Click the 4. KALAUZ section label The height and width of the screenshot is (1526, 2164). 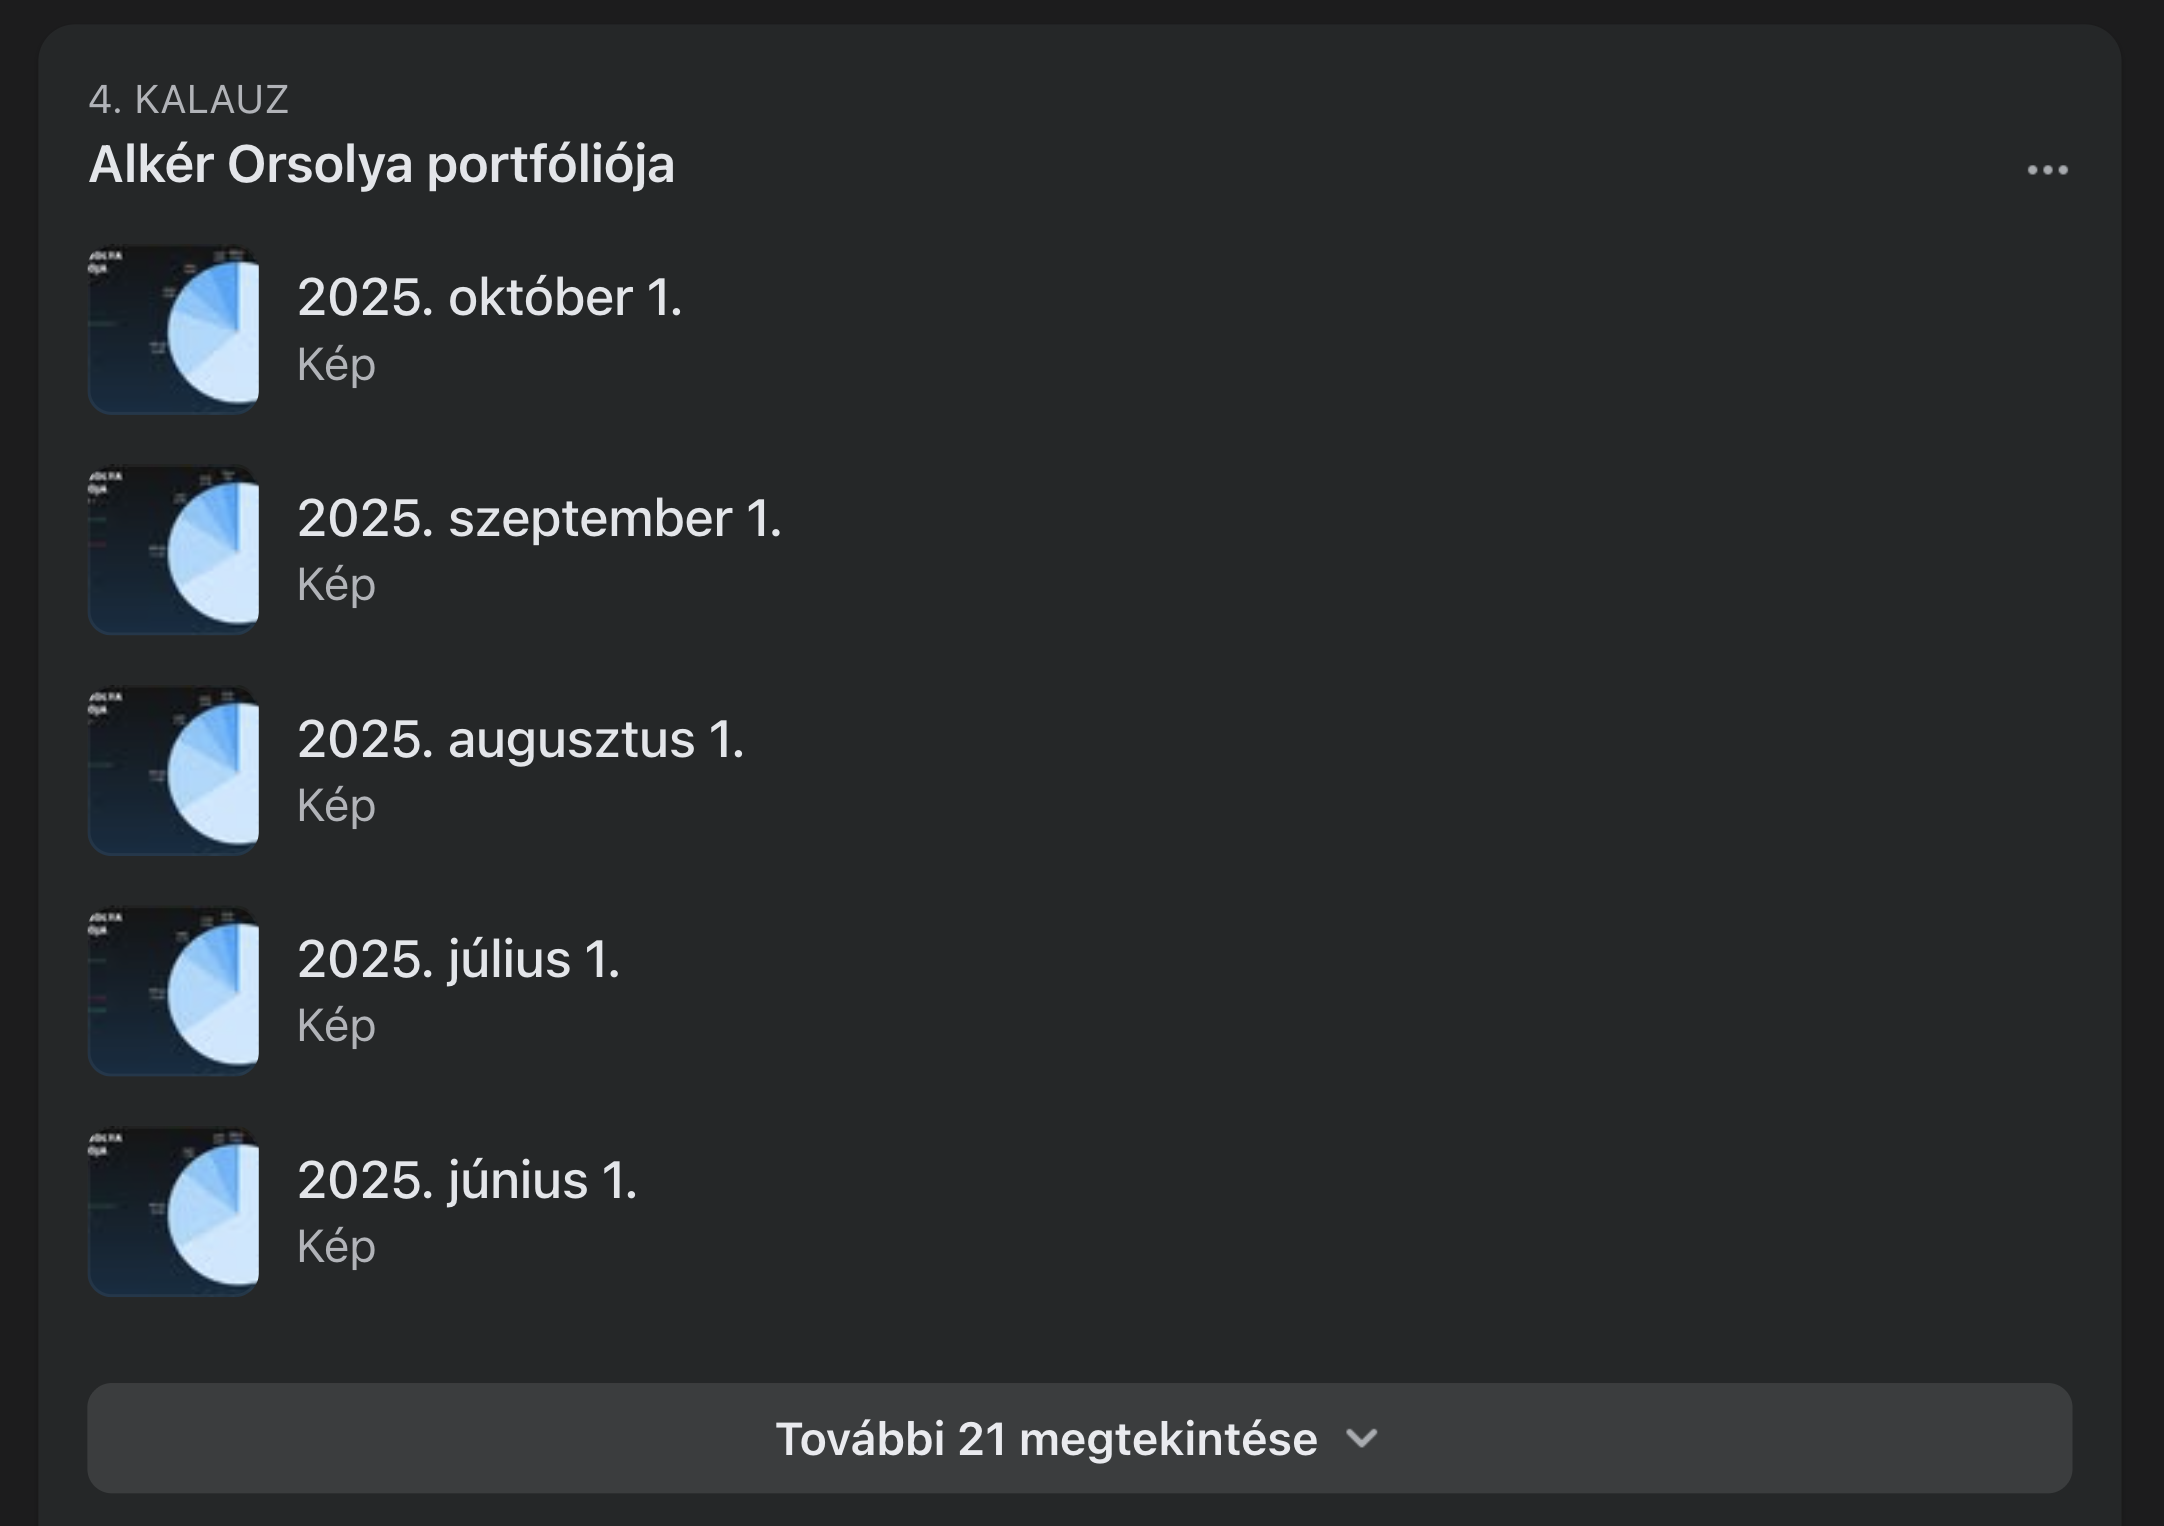point(190,98)
